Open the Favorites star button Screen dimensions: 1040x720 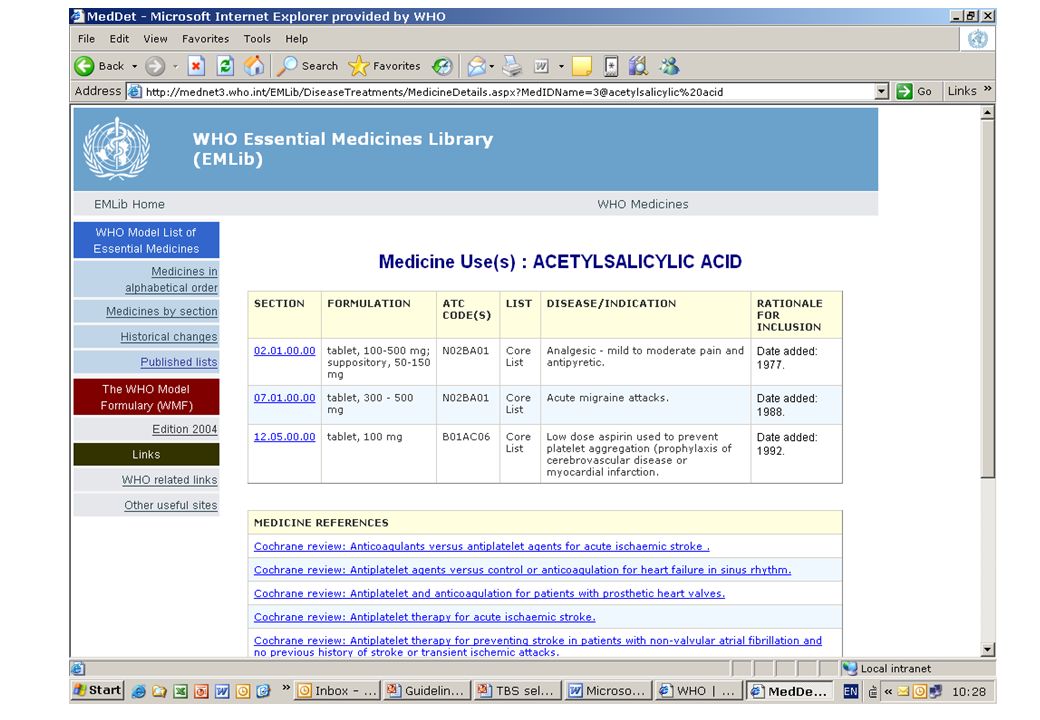tap(385, 66)
